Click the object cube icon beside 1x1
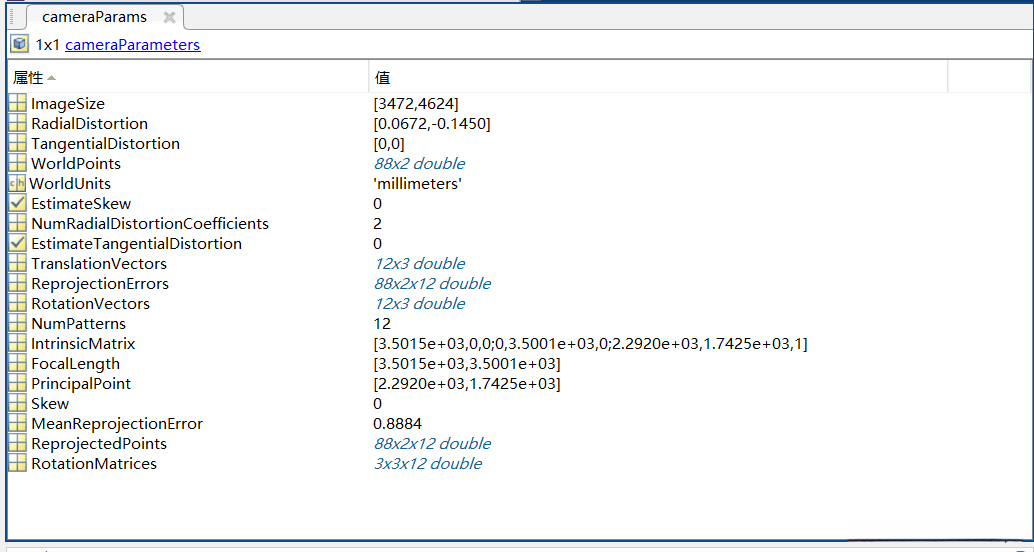Viewport: 1034px width, 552px height. tap(19, 44)
